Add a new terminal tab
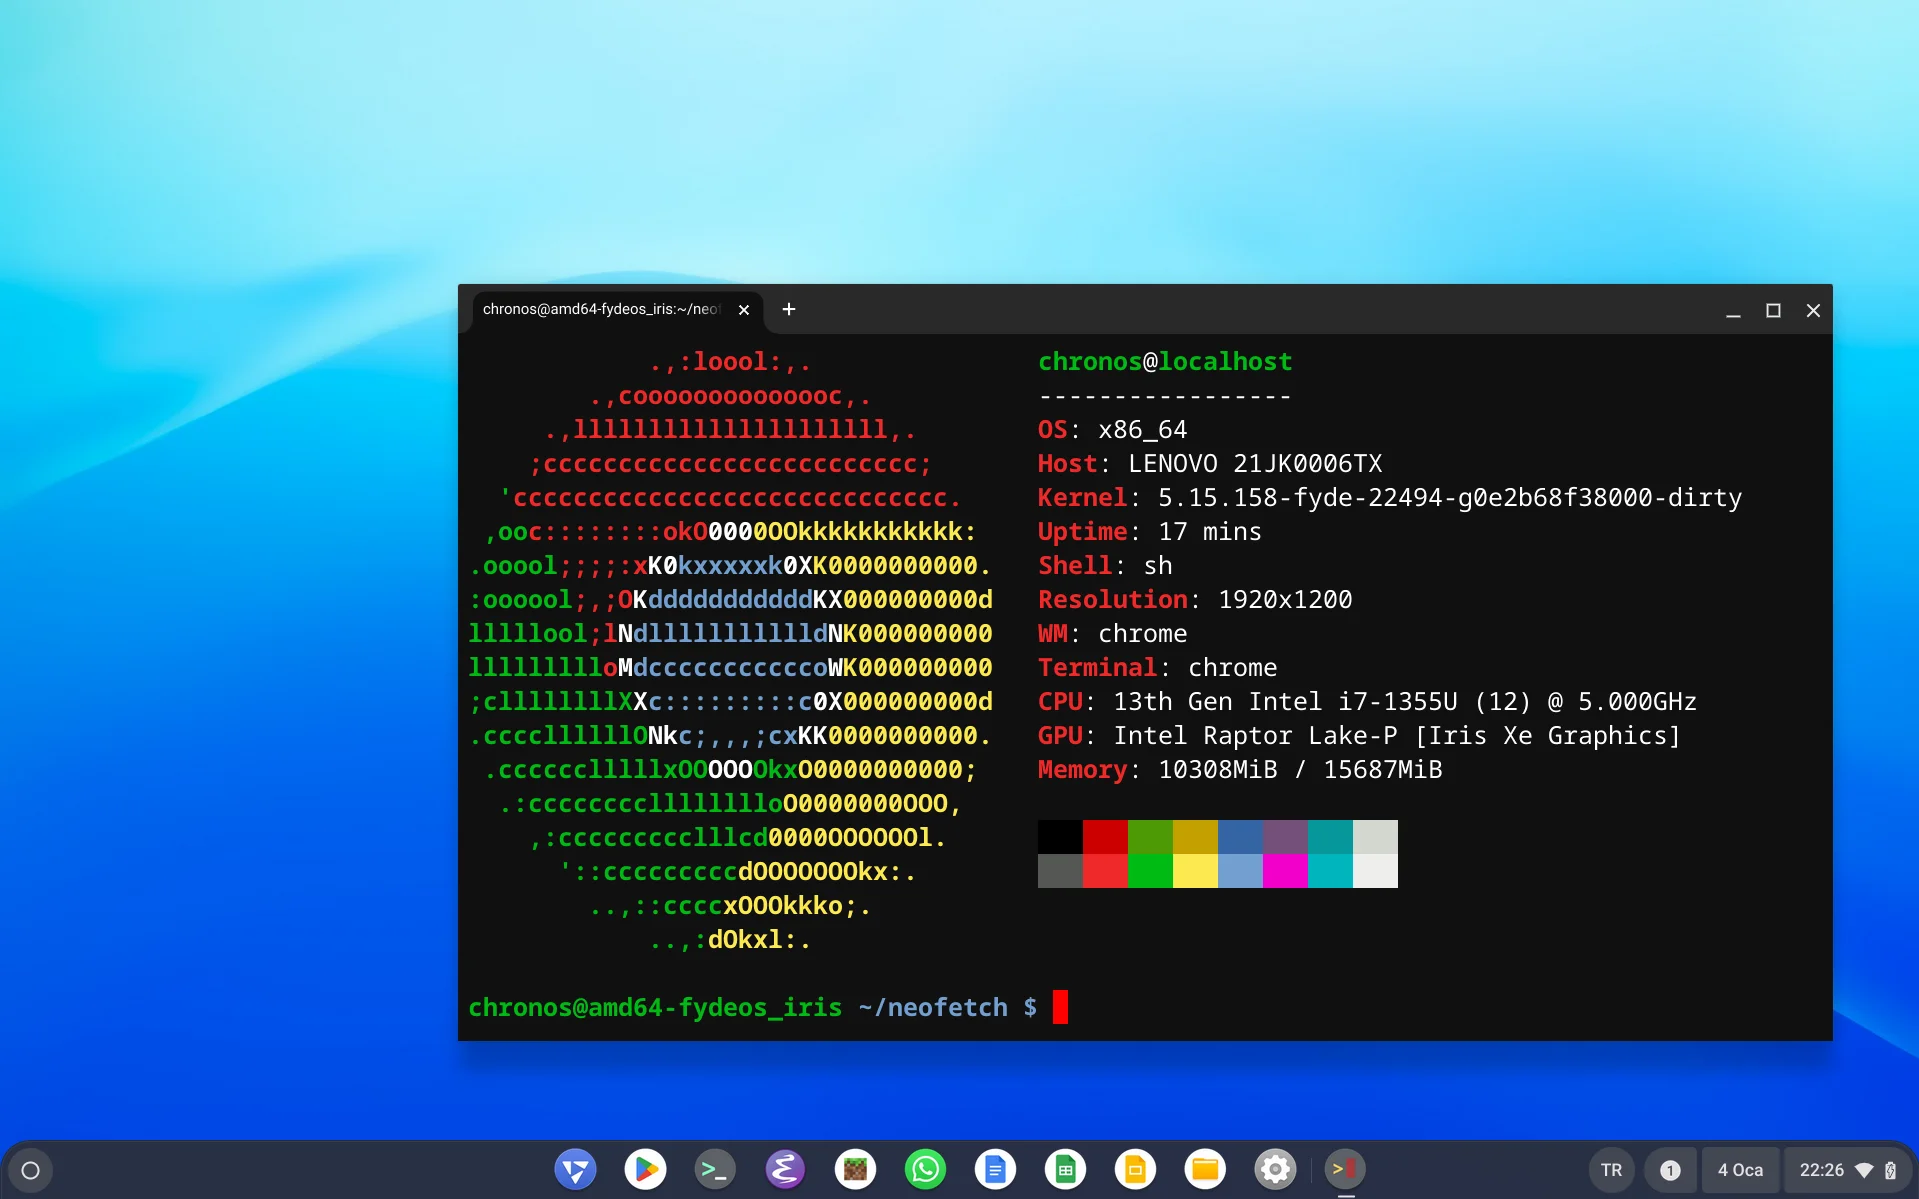 point(789,310)
